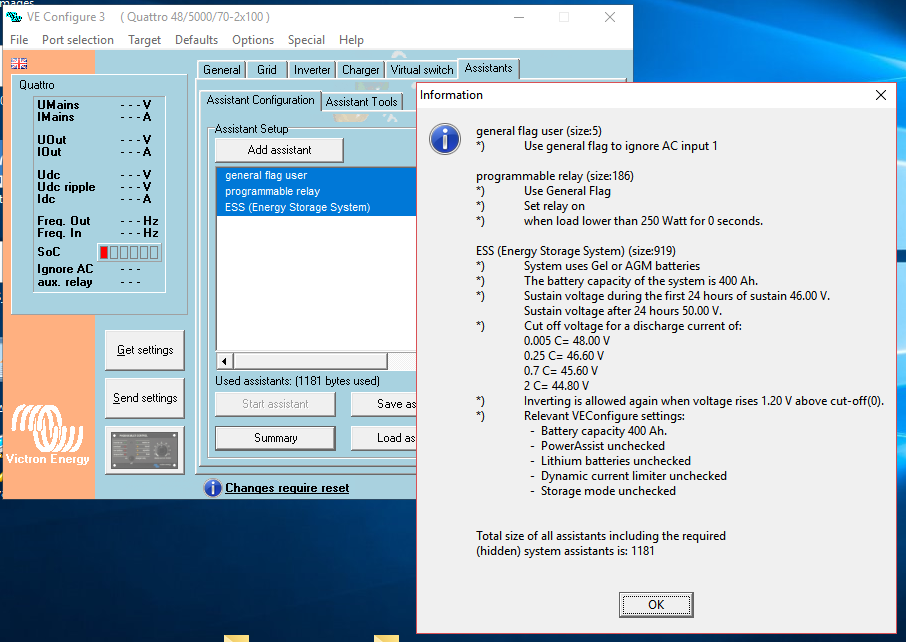Click the Freq. Out reading
This screenshot has height=642, width=906.
pos(139,221)
